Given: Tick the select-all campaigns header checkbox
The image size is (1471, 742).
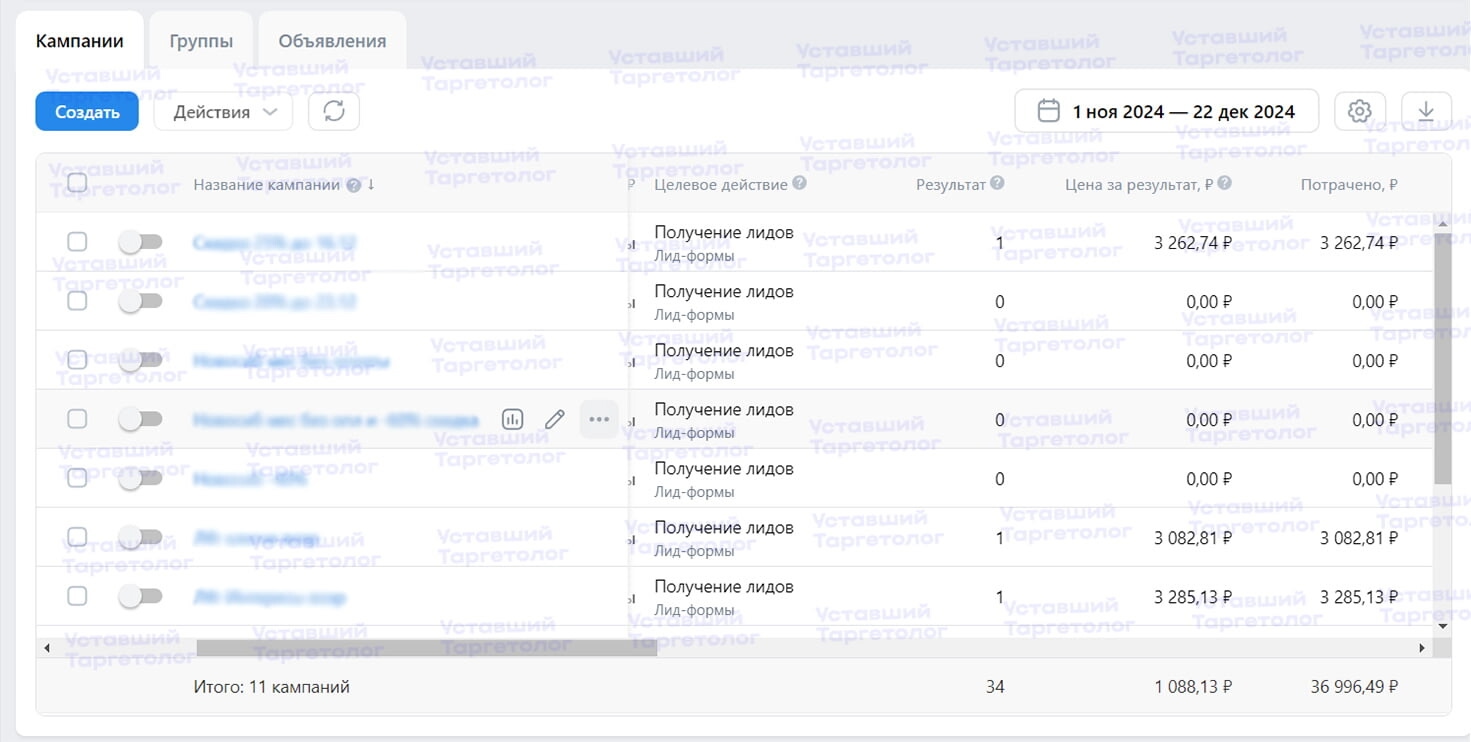Looking at the screenshot, I should 77,183.
